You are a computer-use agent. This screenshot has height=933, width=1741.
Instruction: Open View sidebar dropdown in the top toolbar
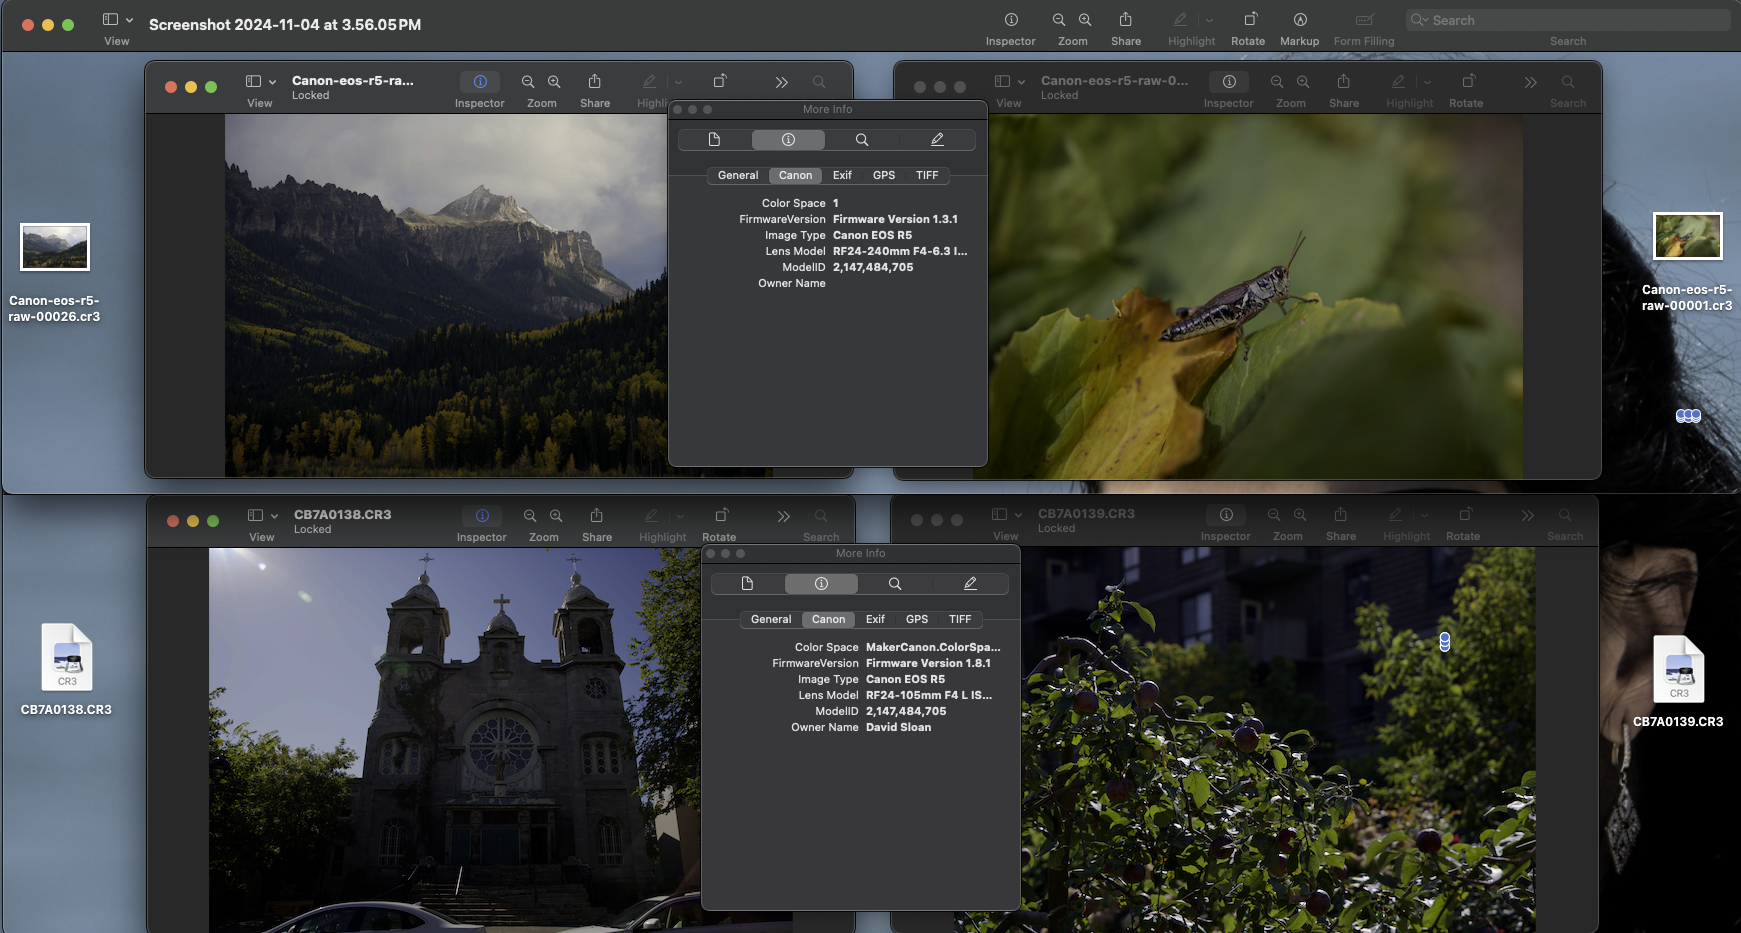pyautogui.click(x=118, y=20)
